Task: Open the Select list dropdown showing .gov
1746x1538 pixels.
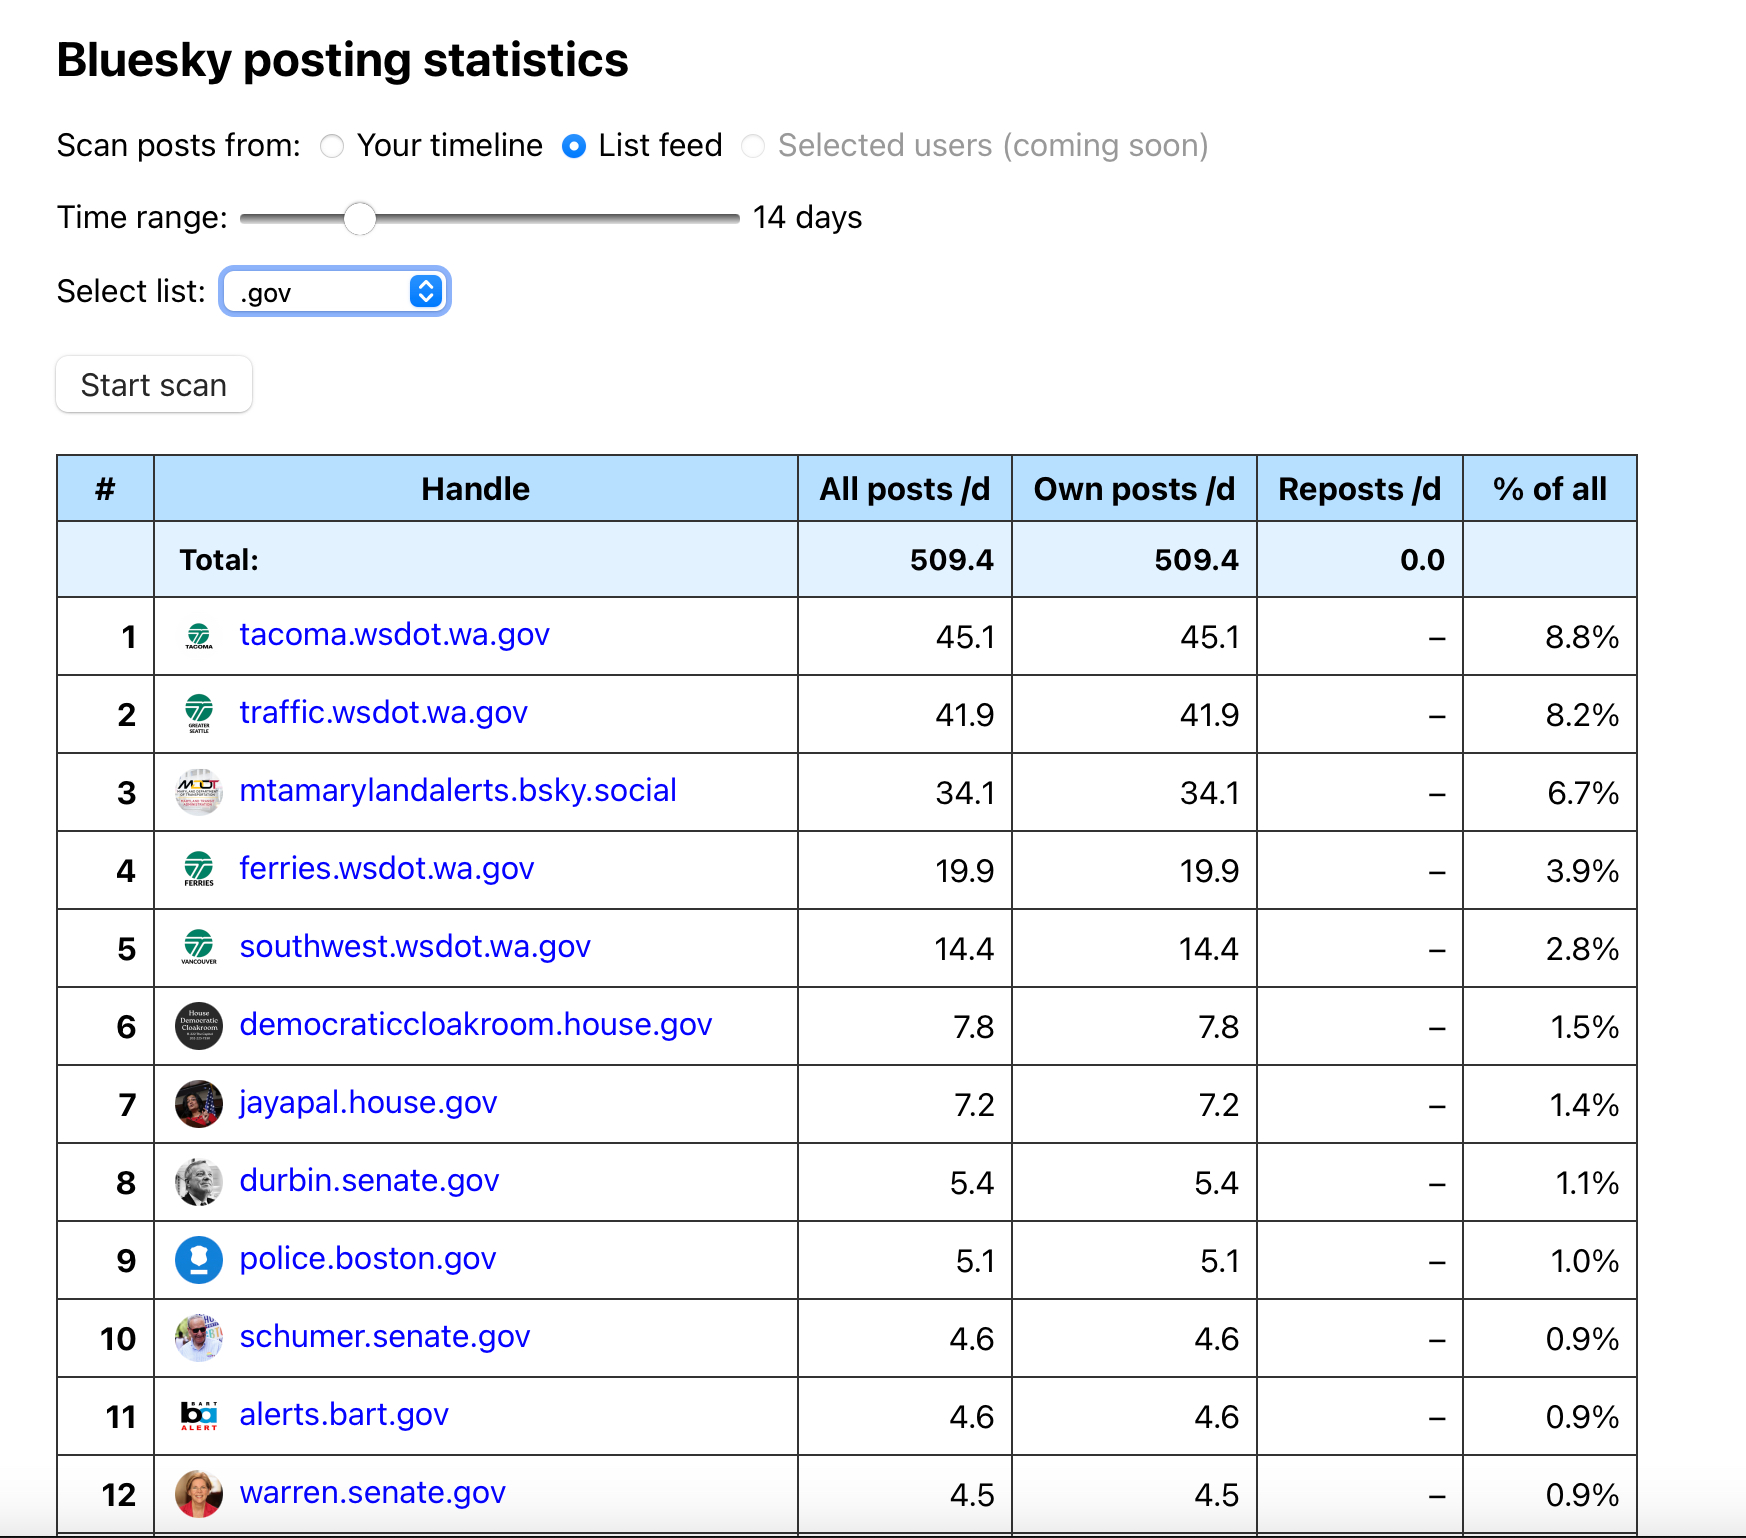Action: pyautogui.click(x=335, y=292)
